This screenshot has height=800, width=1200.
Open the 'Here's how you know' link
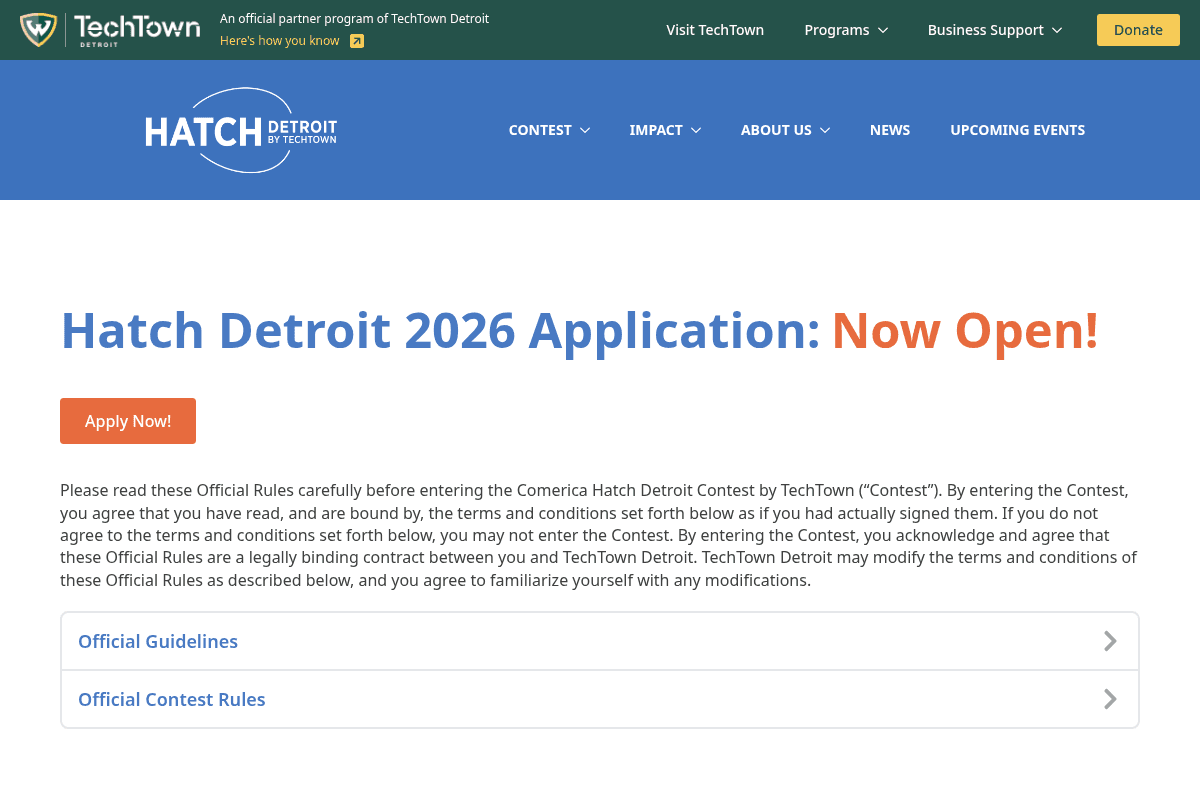280,41
